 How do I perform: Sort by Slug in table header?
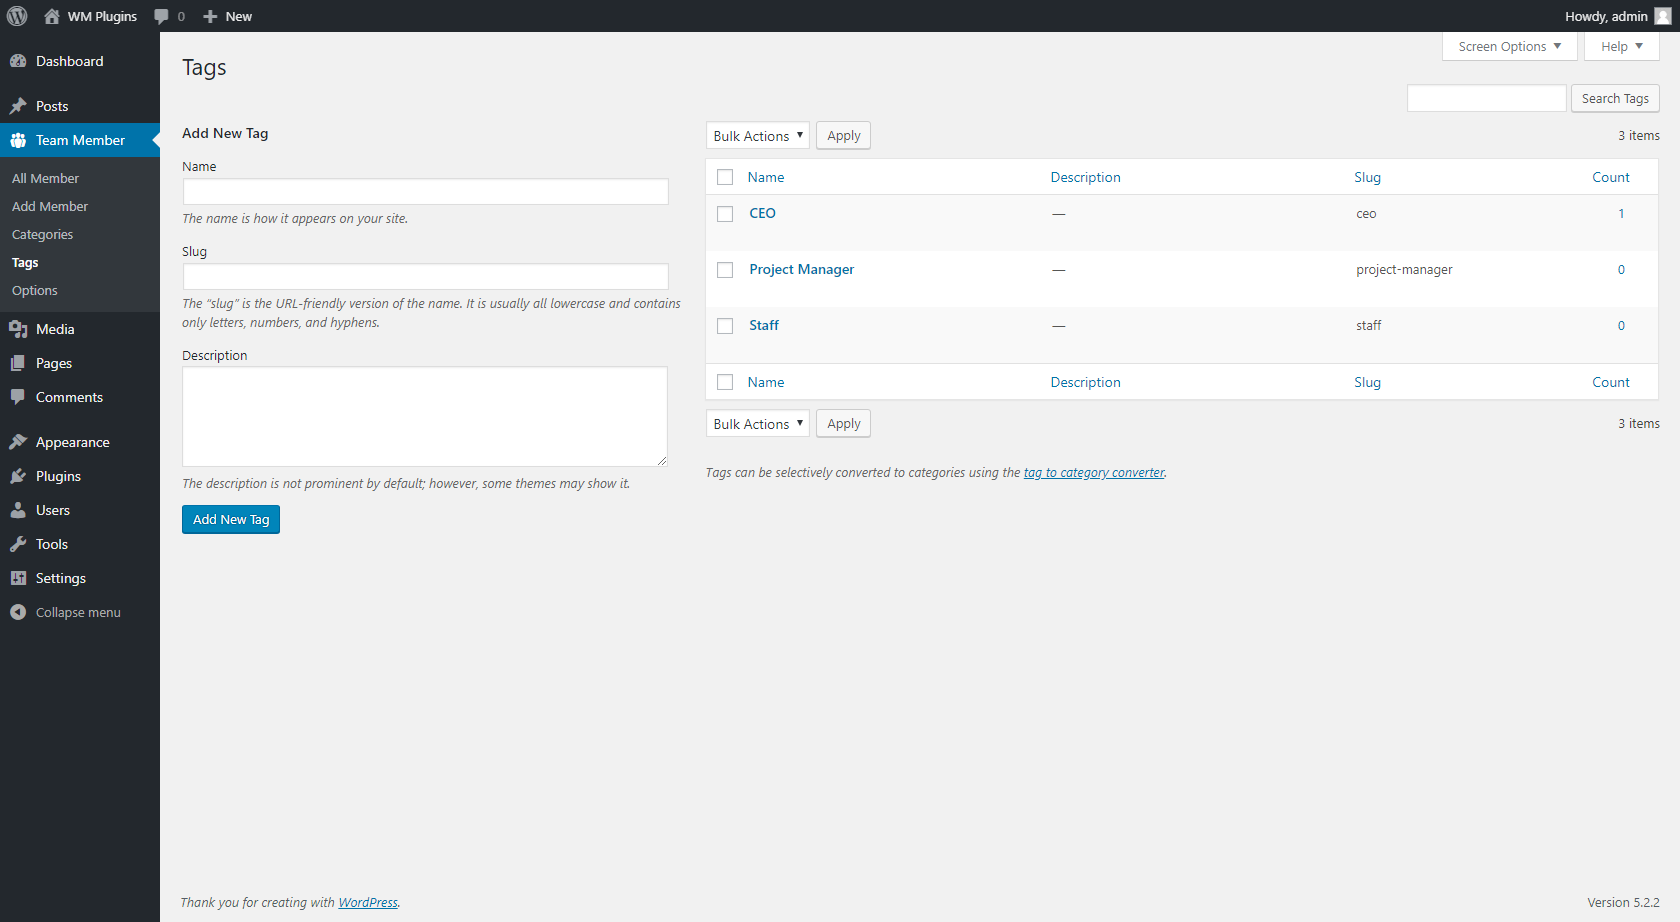[1367, 177]
